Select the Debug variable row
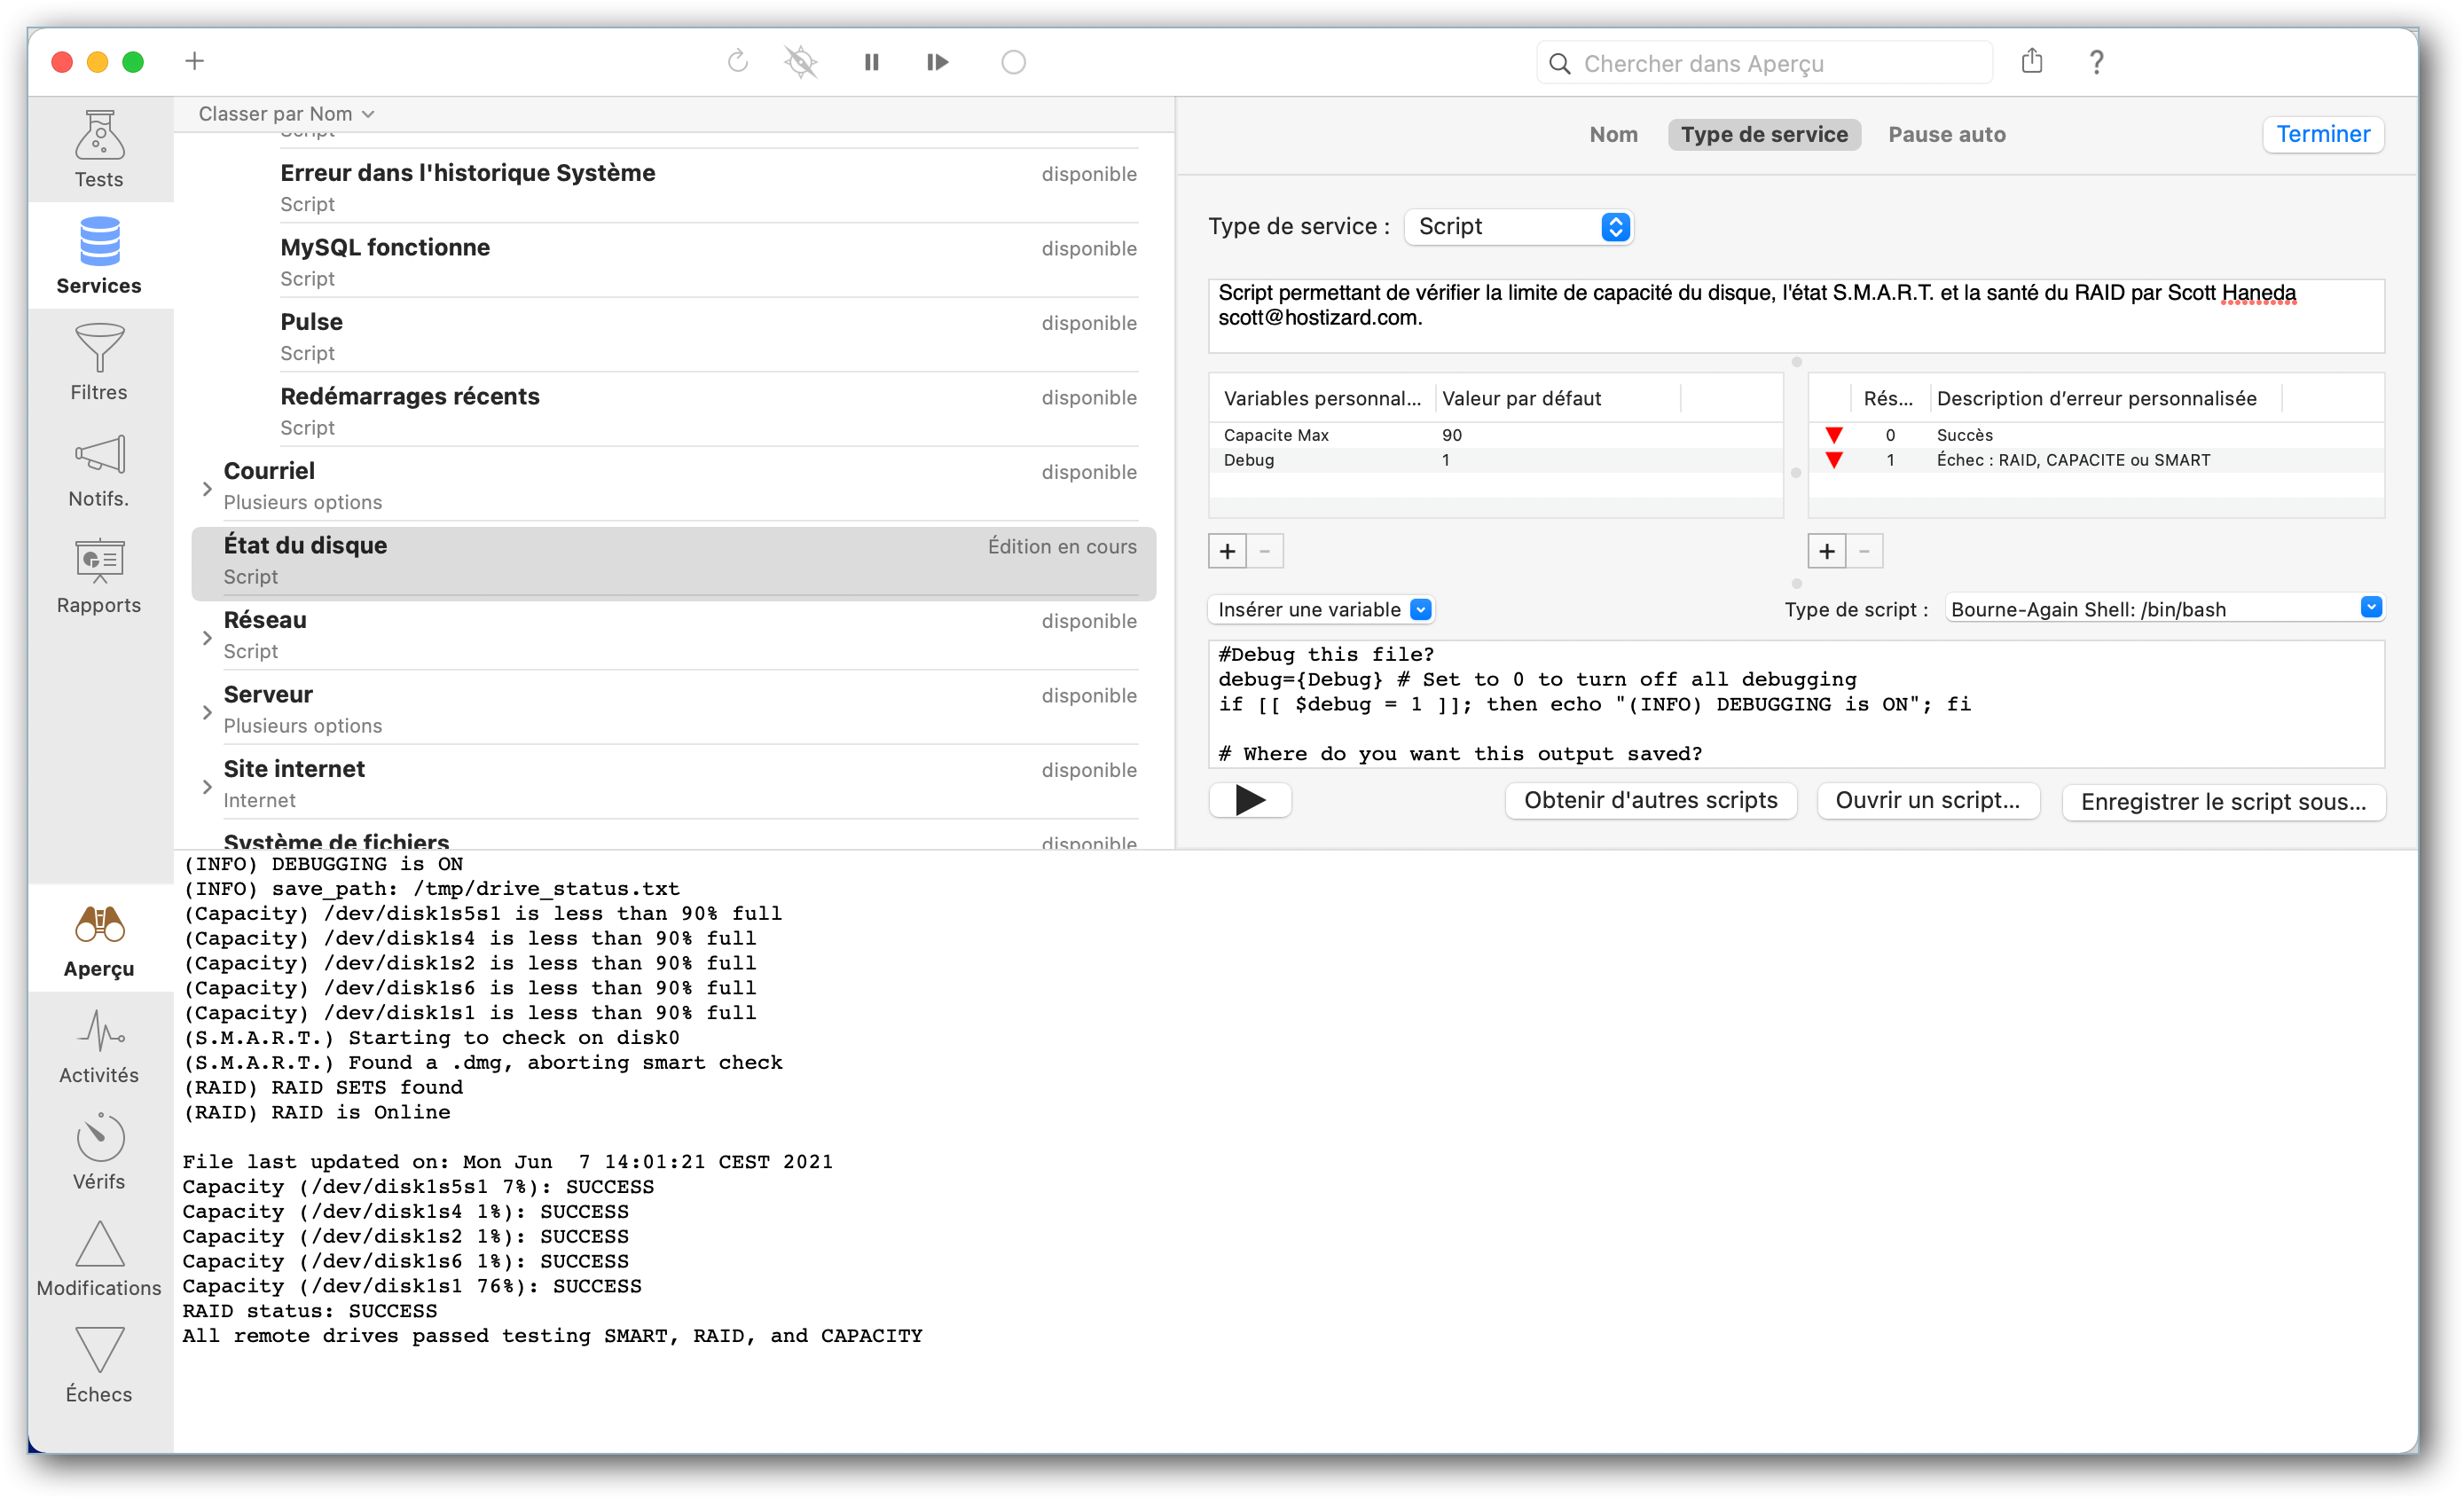Image resolution: width=2464 pixels, height=1499 pixels. [1495, 460]
